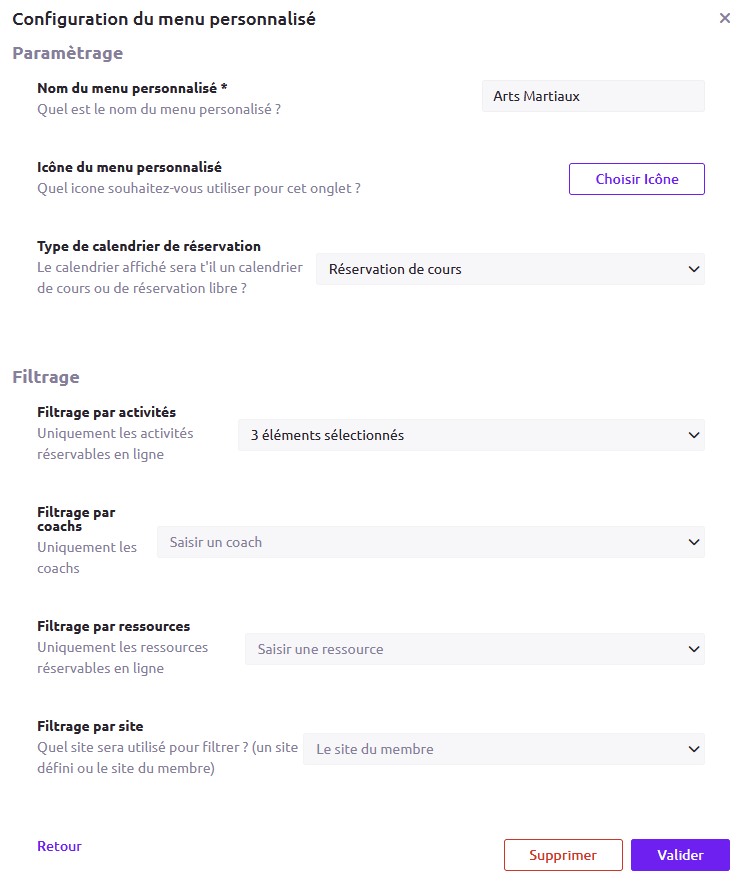The width and height of the screenshot is (747, 883).
Task: Go back using the Retour link
Action: pyautogui.click(x=59, y=846)
